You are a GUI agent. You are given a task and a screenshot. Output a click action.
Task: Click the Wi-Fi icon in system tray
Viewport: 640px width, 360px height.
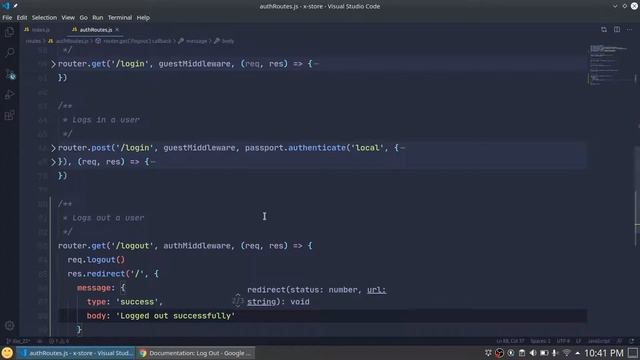(x=566, y=353)
